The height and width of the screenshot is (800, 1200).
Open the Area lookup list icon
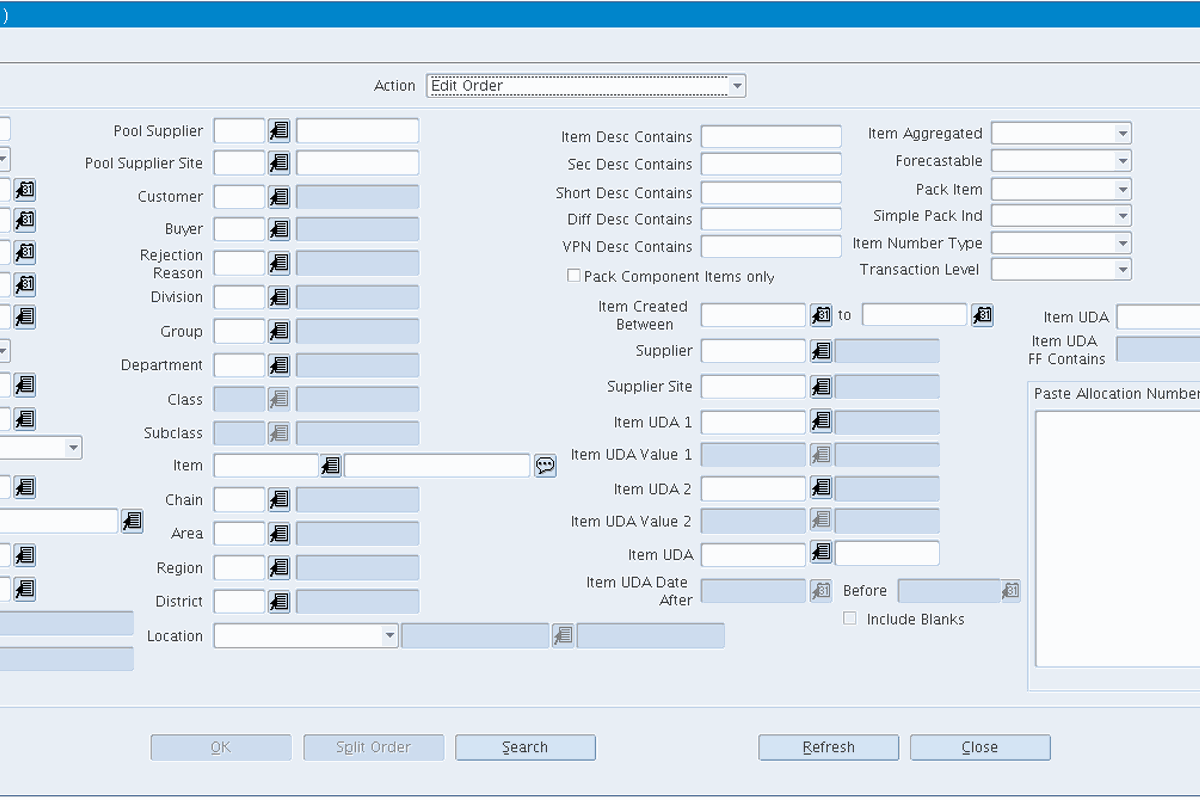(x=279, y=533)
